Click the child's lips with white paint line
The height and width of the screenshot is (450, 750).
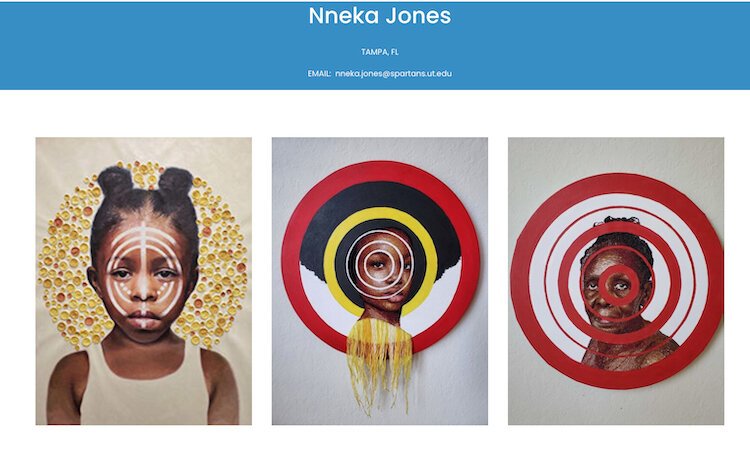(144, 319)
